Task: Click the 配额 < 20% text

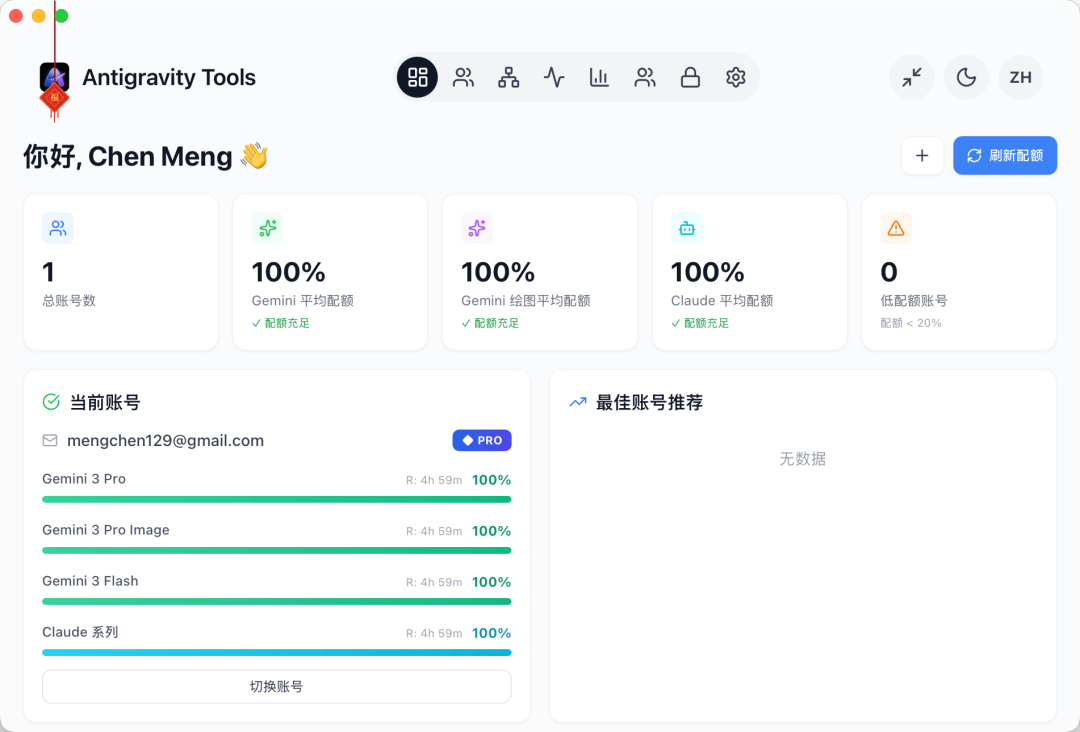Action: coord(911,323)
